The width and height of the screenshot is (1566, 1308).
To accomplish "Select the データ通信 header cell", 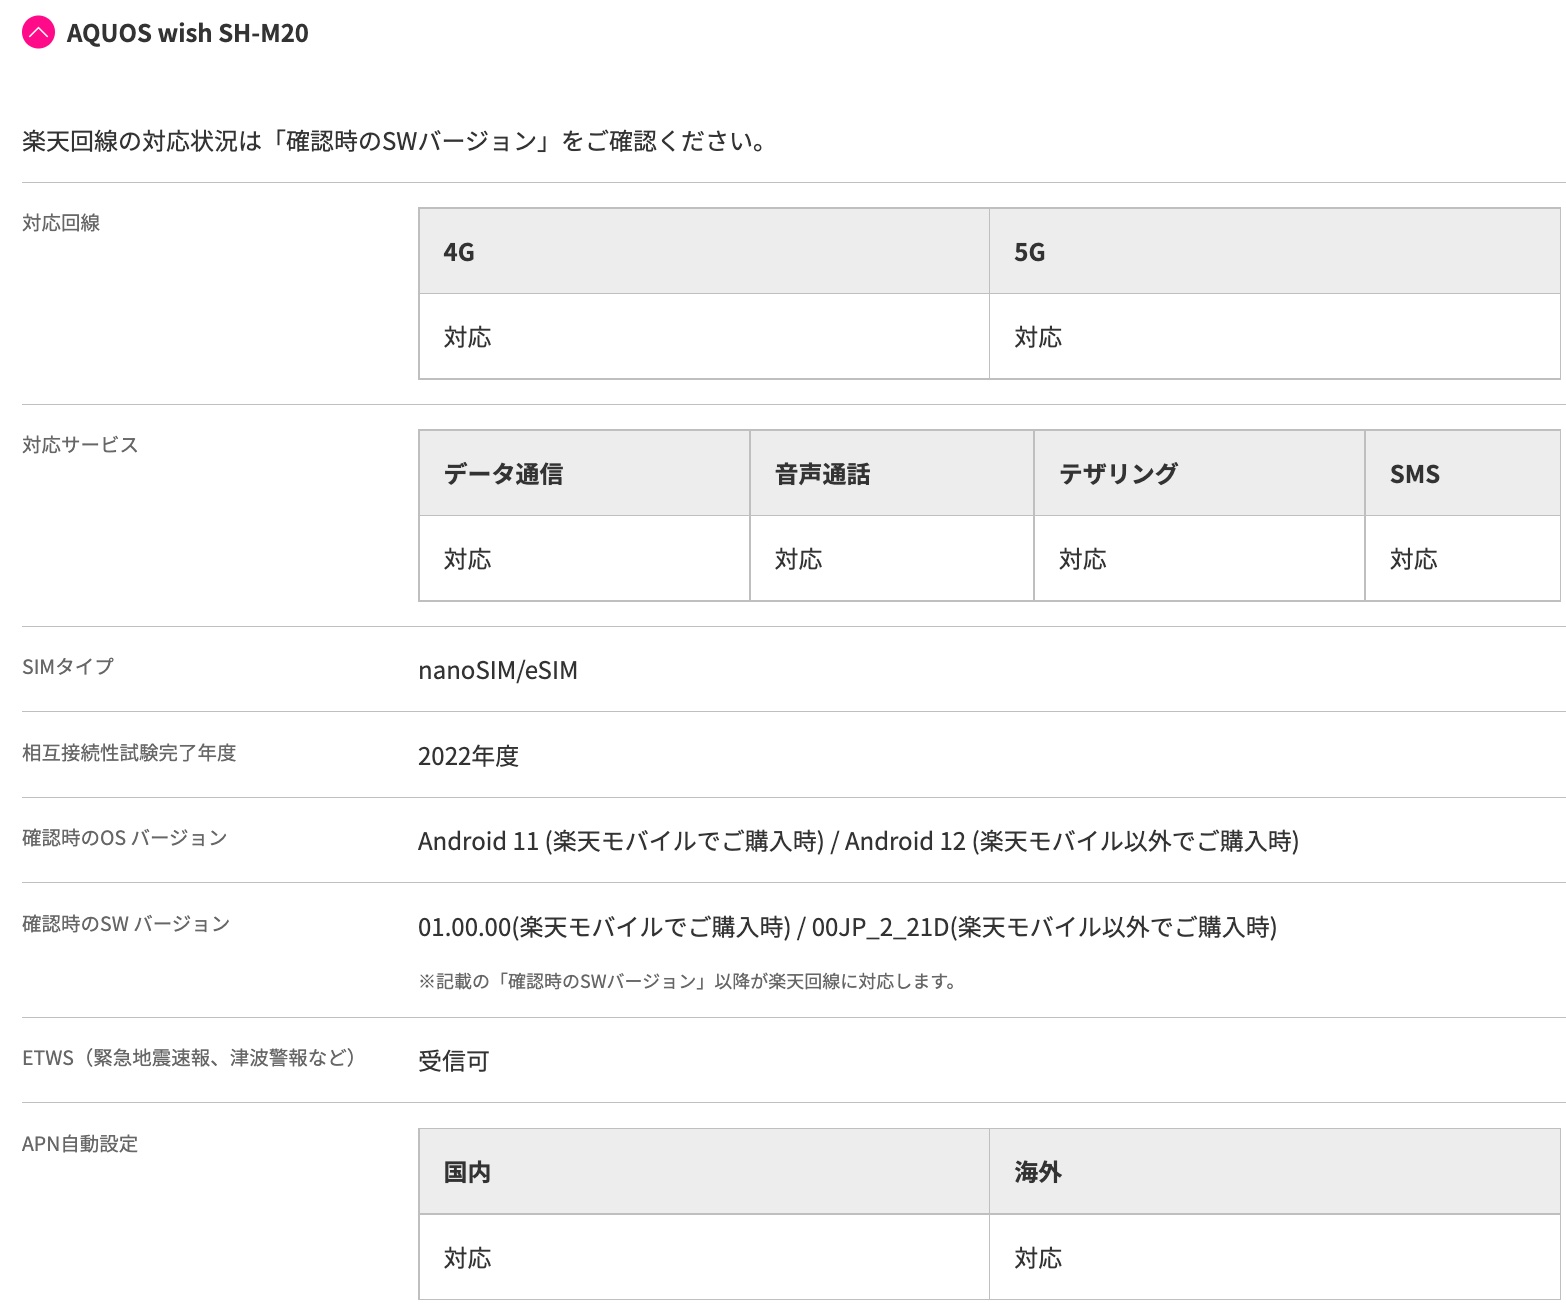I will click(x=585, y=474).
